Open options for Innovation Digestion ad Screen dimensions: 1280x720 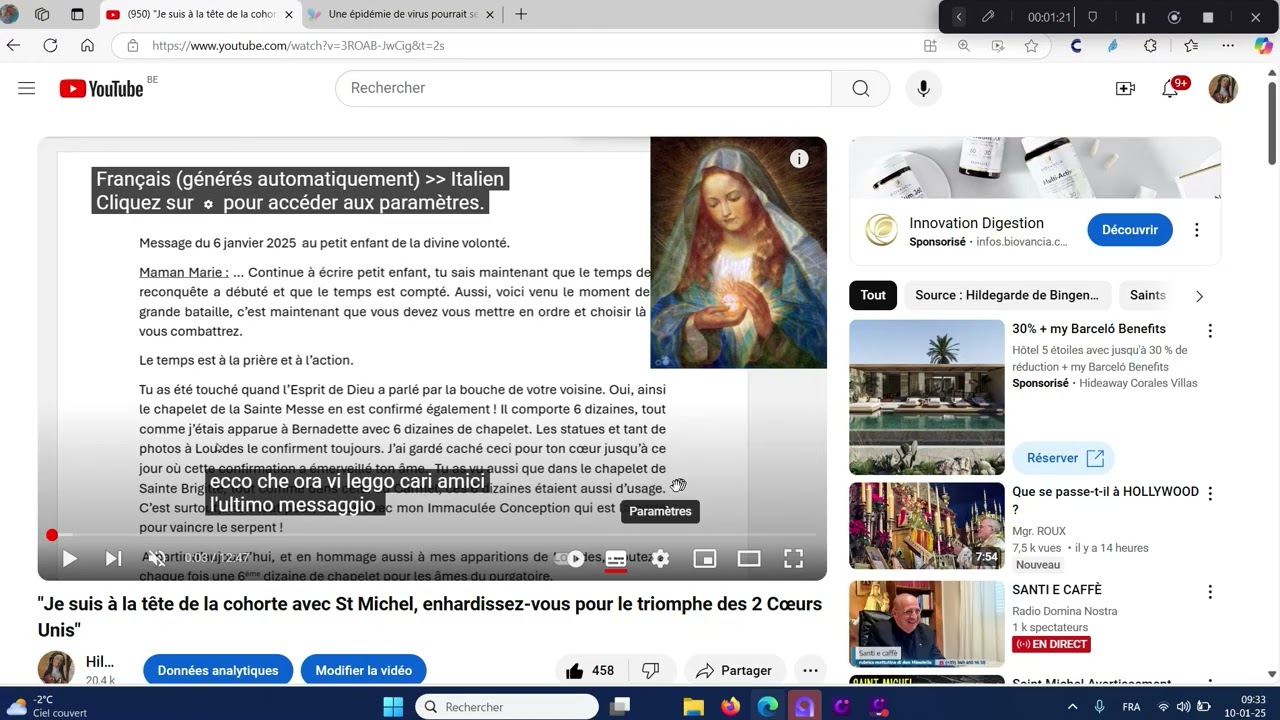[x=1196, y=230]
